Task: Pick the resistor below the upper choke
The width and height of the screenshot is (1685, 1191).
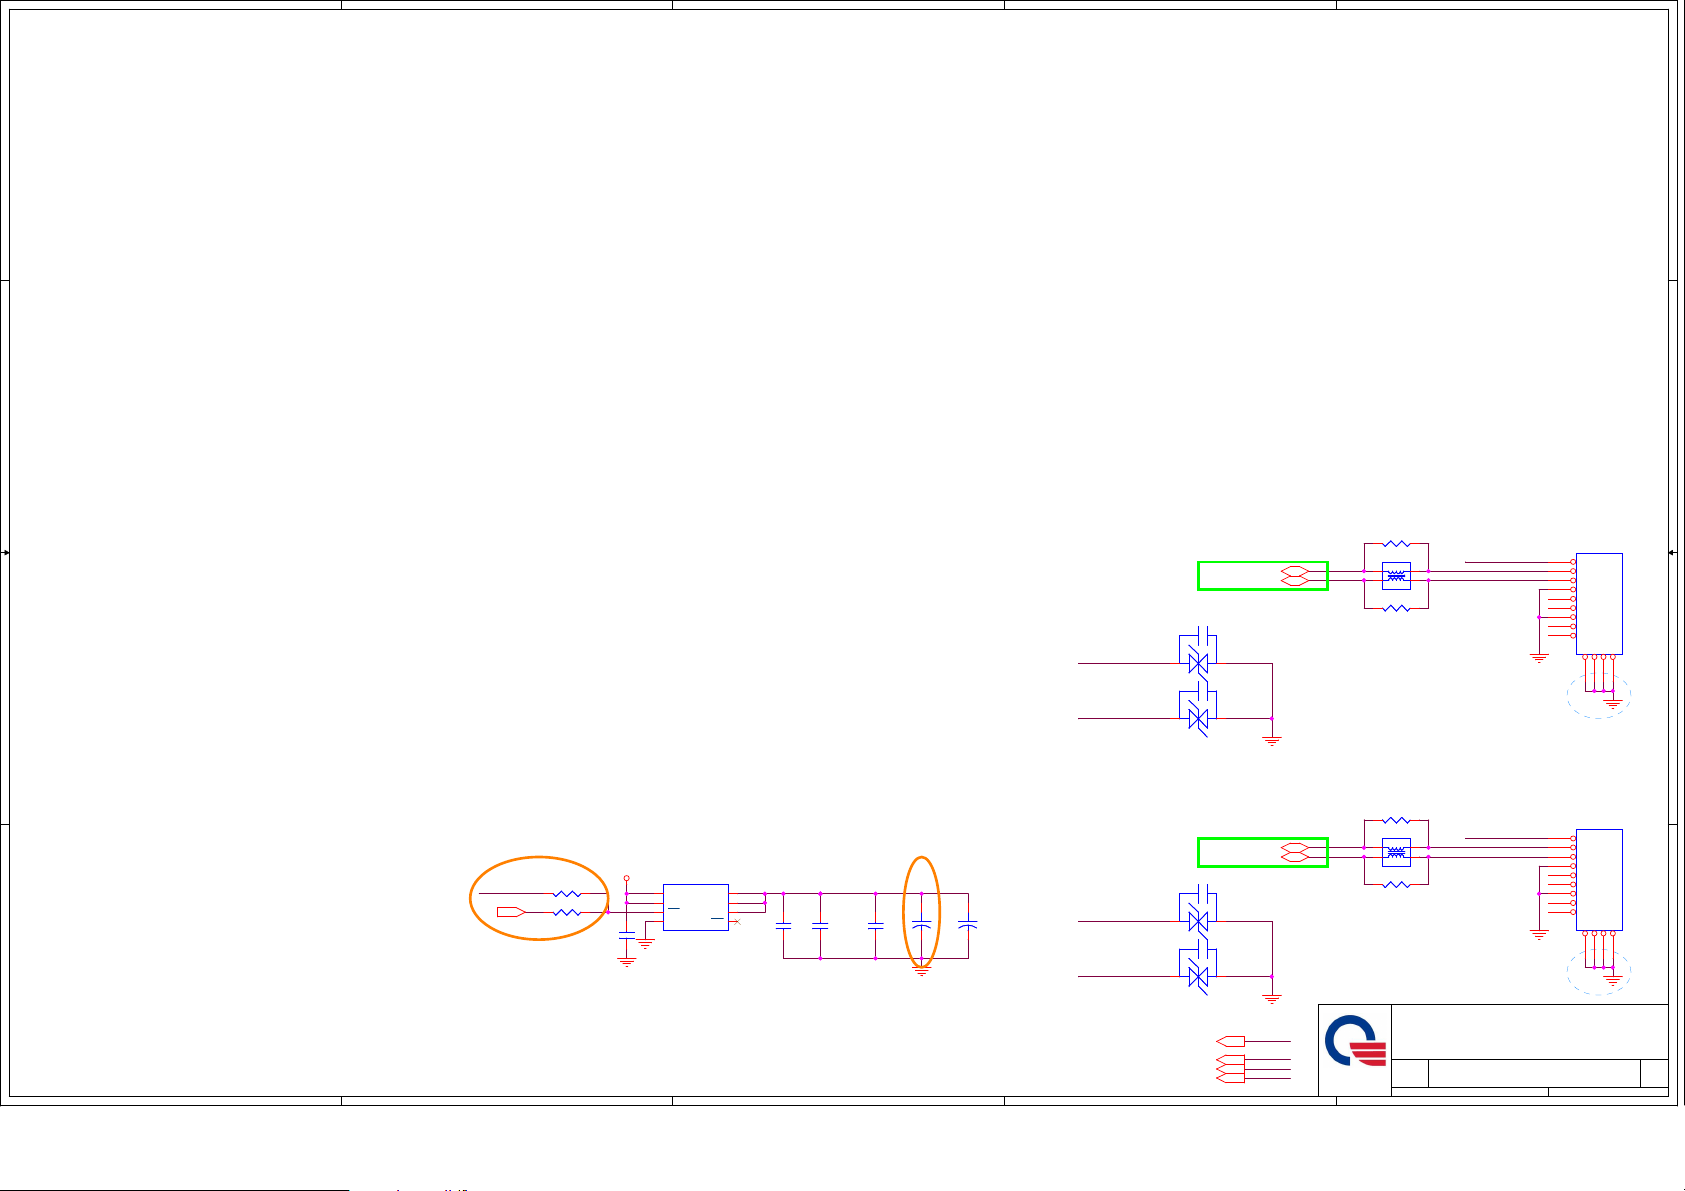Action: point(1396,608)
